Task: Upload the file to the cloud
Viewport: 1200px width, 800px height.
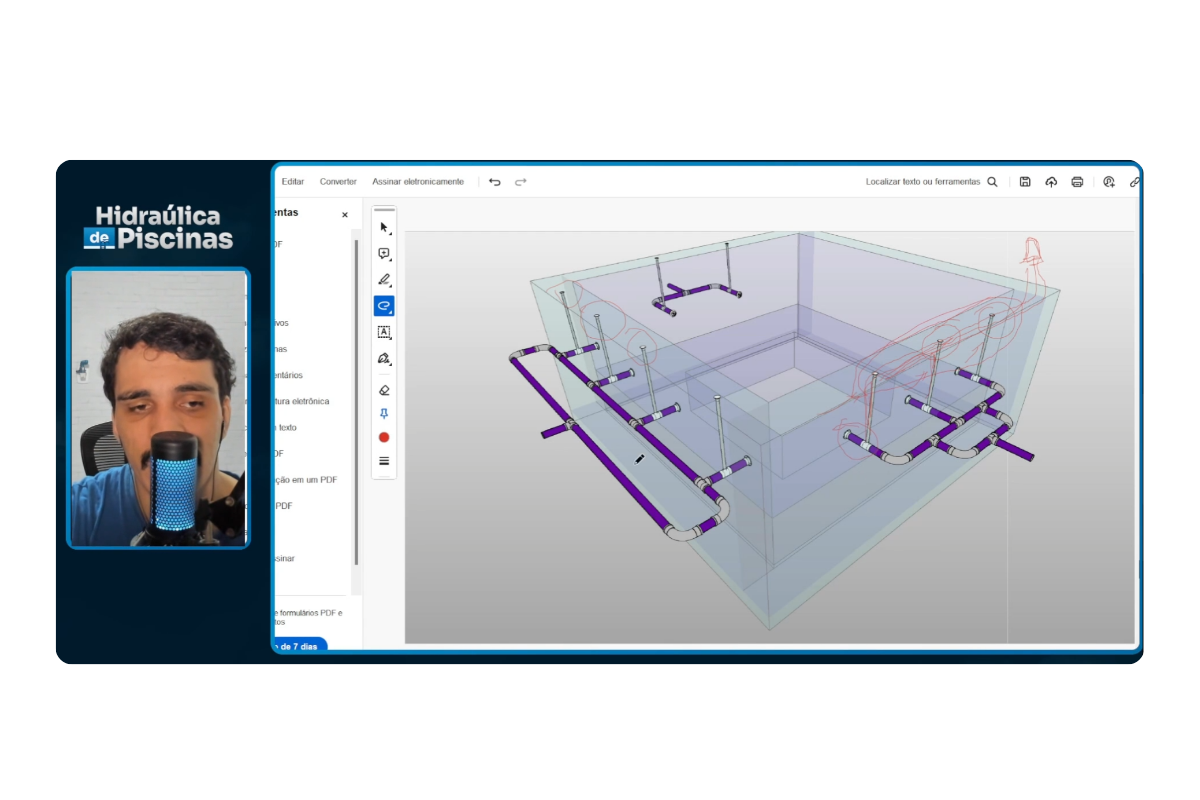Action: (x=1051, y=182)
